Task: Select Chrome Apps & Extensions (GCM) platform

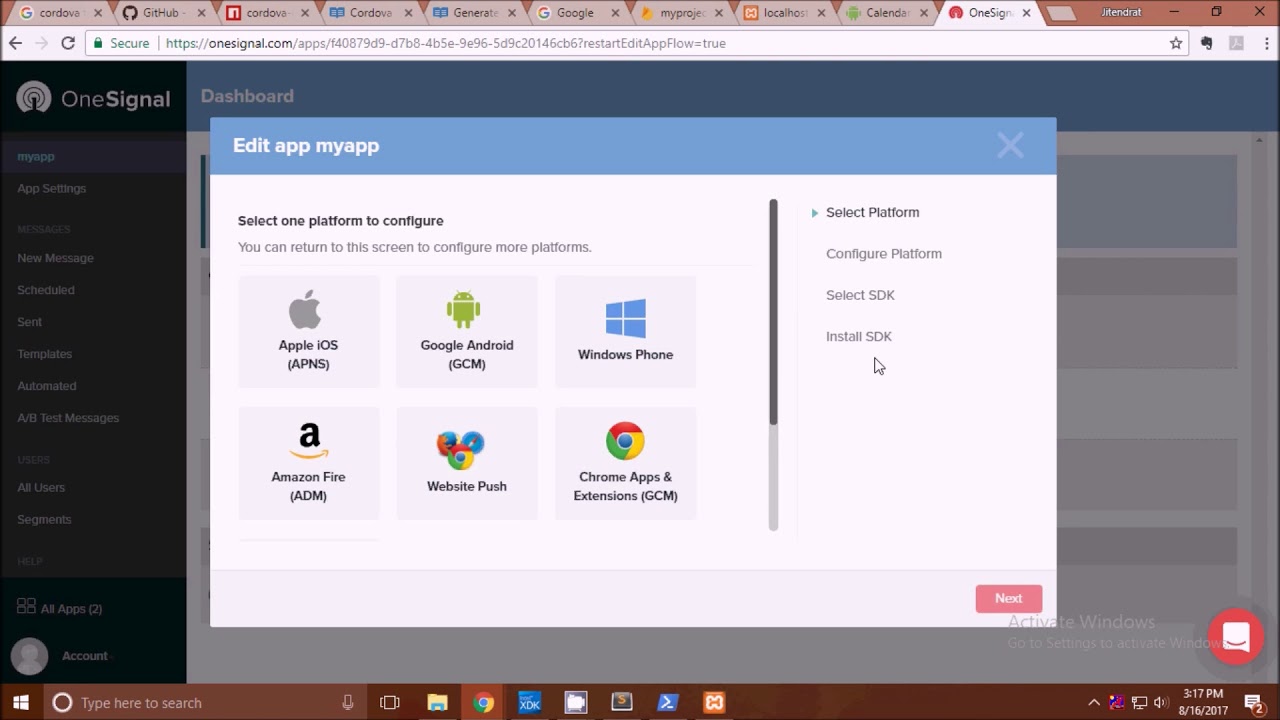Action: coord(625,463)
